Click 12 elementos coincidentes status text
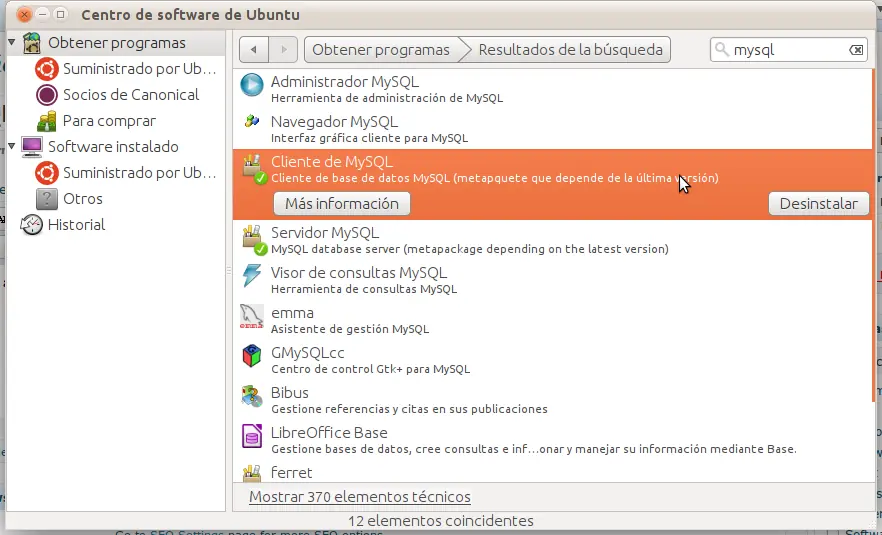Image resolution: width=882 pixels, height=535 pixels. tap(440, 521)
